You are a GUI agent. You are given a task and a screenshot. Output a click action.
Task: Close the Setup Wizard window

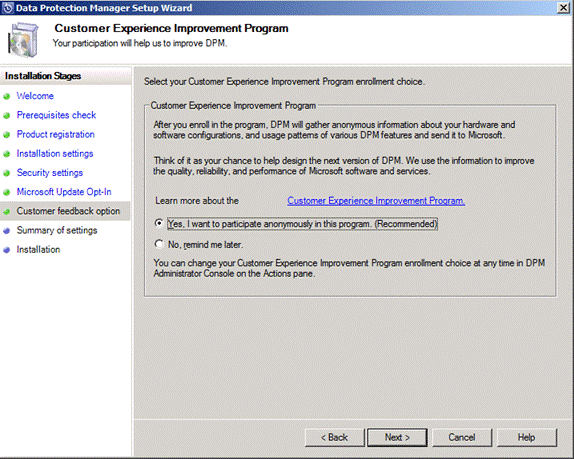point(563,8)
